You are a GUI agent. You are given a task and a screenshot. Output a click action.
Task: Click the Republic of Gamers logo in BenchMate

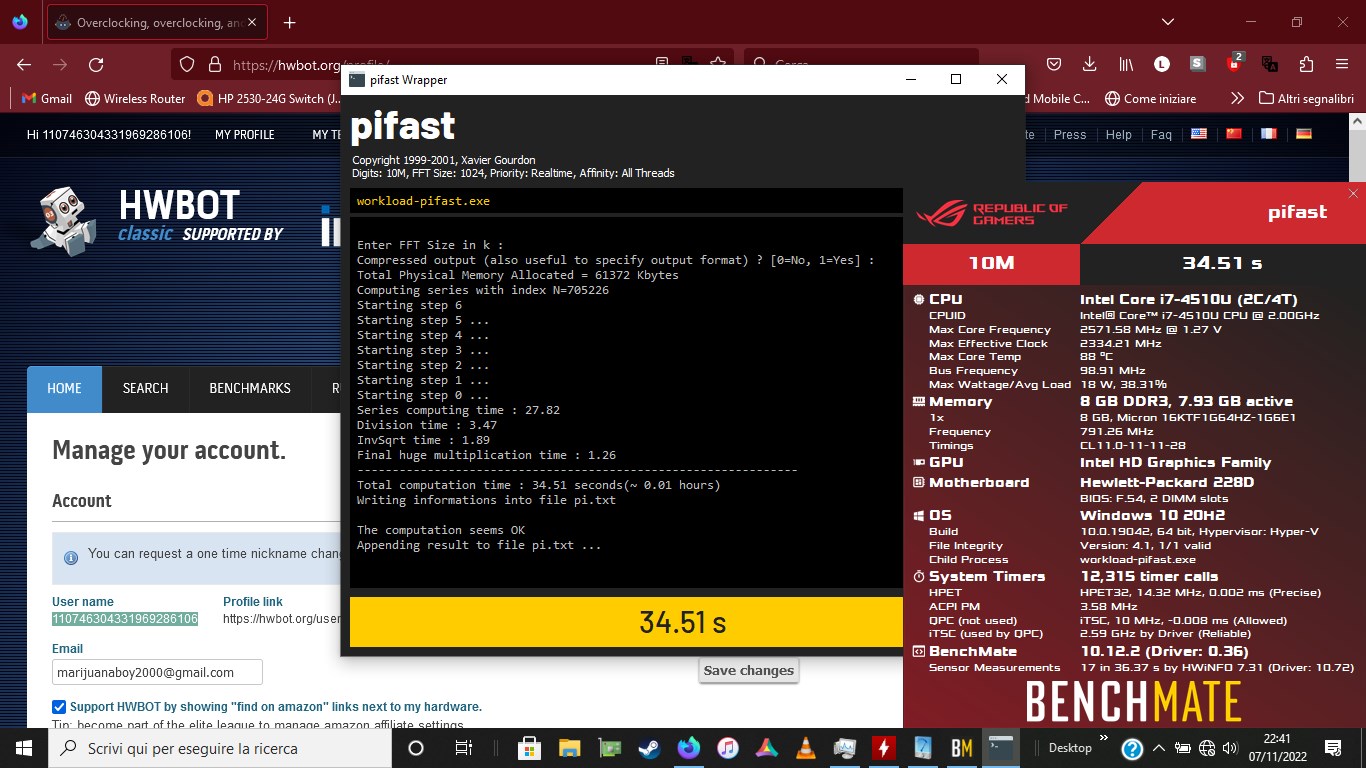[992, 213]
